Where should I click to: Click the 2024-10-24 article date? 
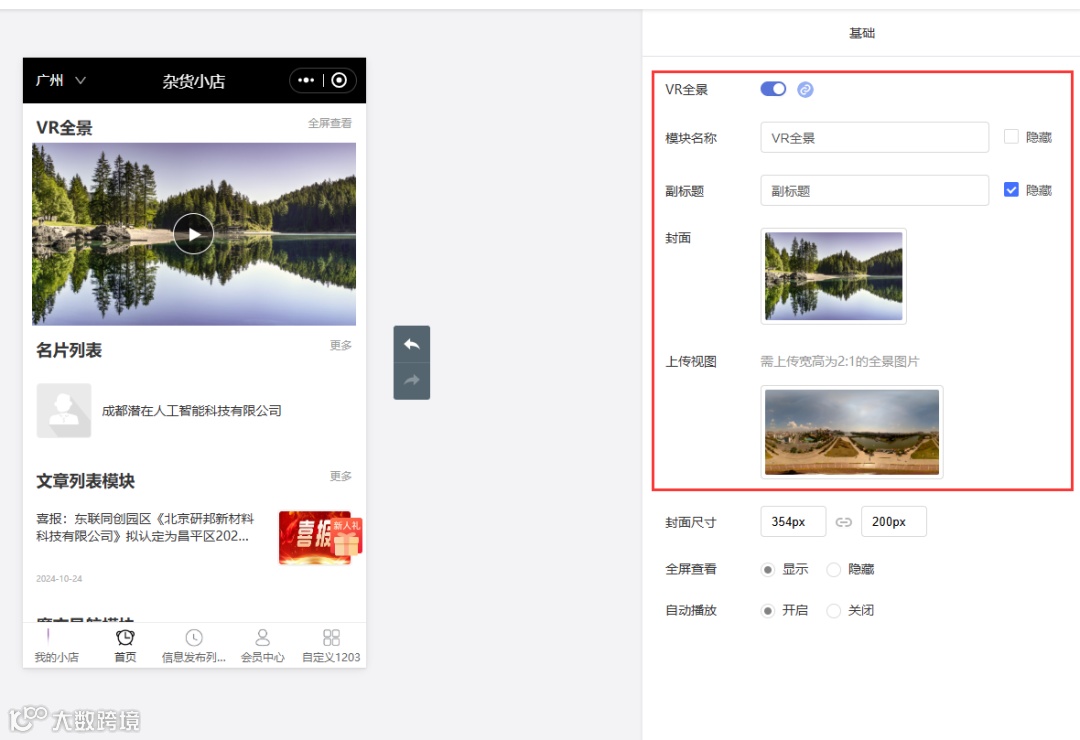[x=59, y=579]
